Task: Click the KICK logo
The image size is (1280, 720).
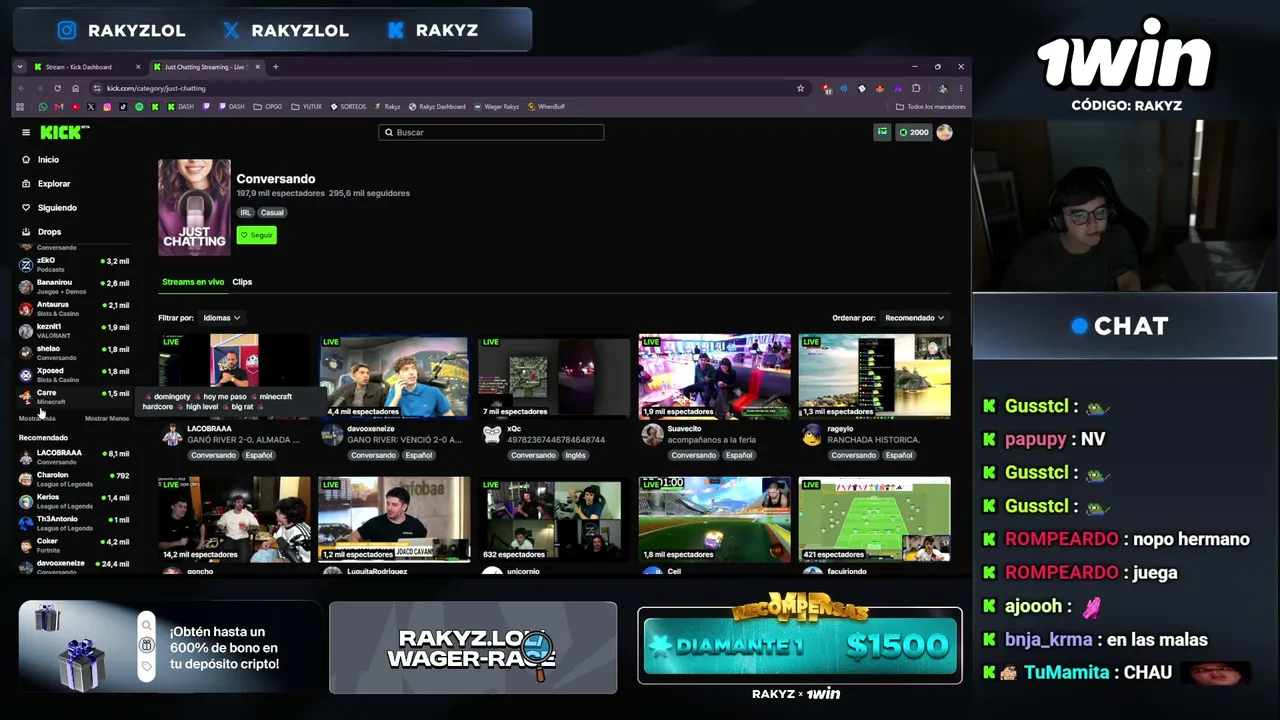Action: click(64, 132)
